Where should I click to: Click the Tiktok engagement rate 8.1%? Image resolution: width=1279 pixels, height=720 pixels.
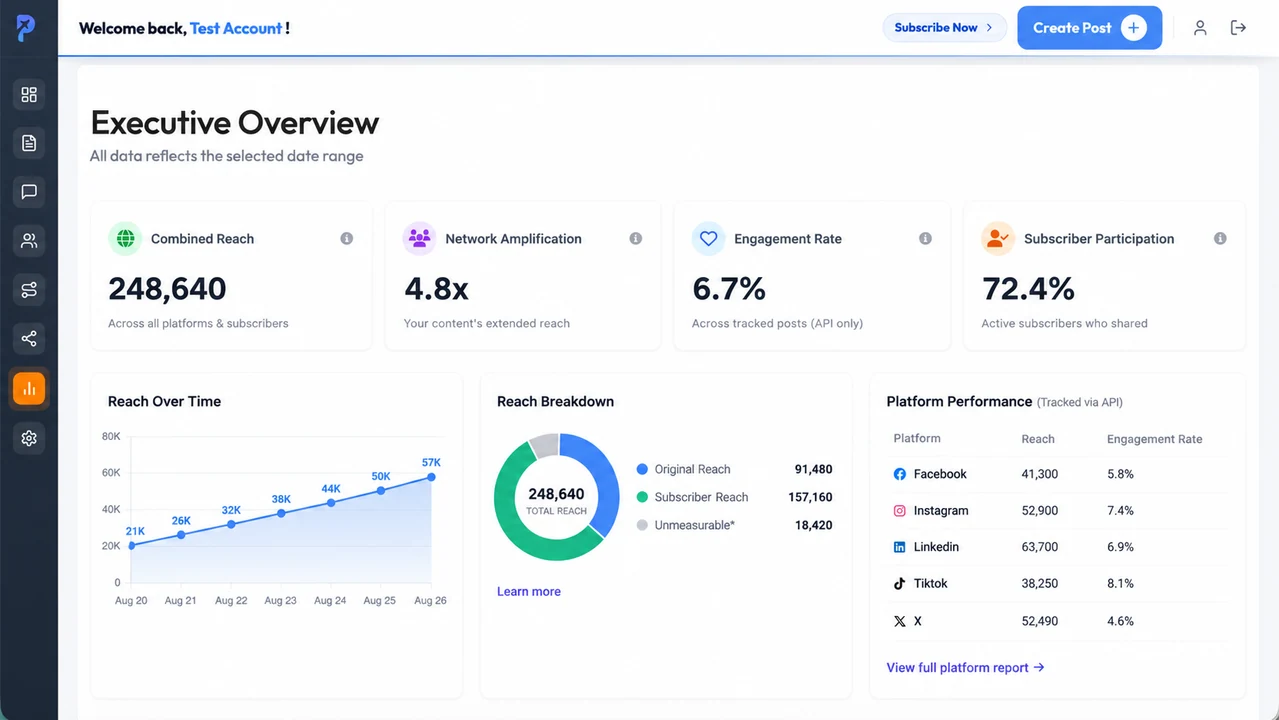(1120, 583)
